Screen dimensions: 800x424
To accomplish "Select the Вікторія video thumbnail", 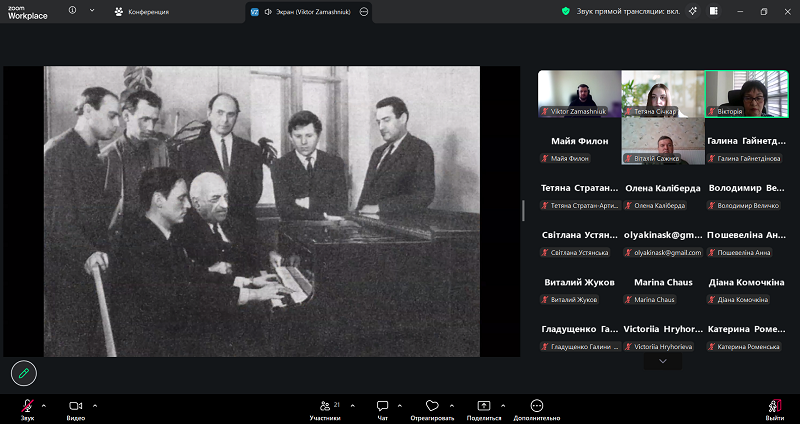I will click(745, 94).
